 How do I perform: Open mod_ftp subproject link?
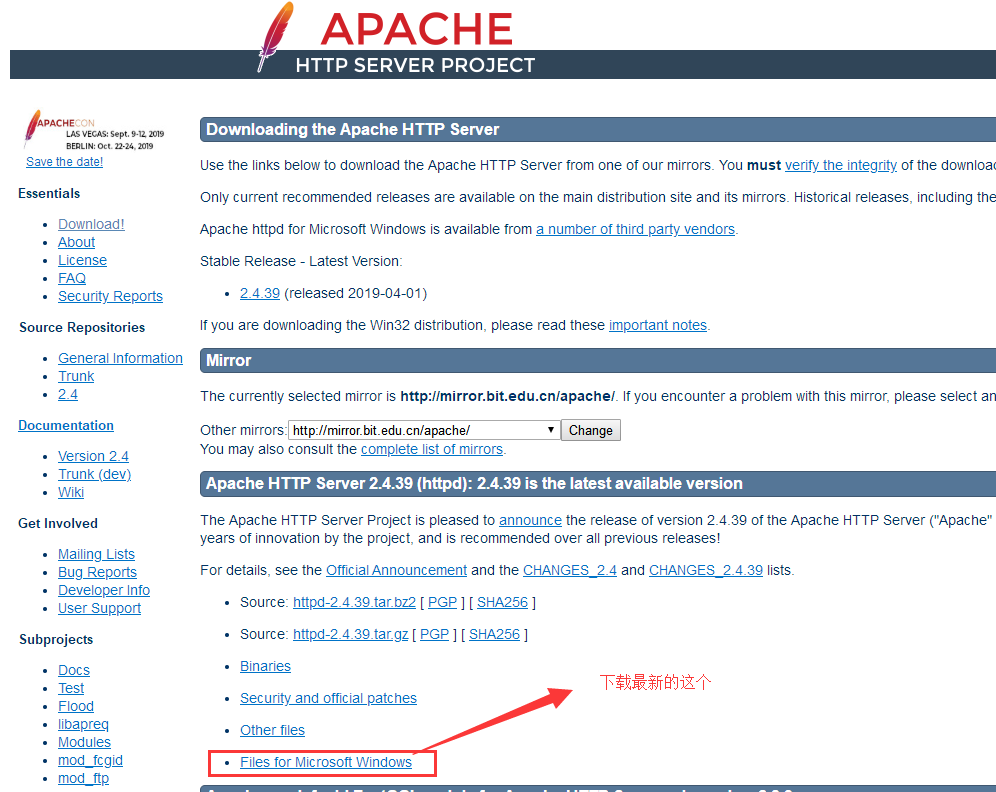pyautogui.click(x=83, y=778)
